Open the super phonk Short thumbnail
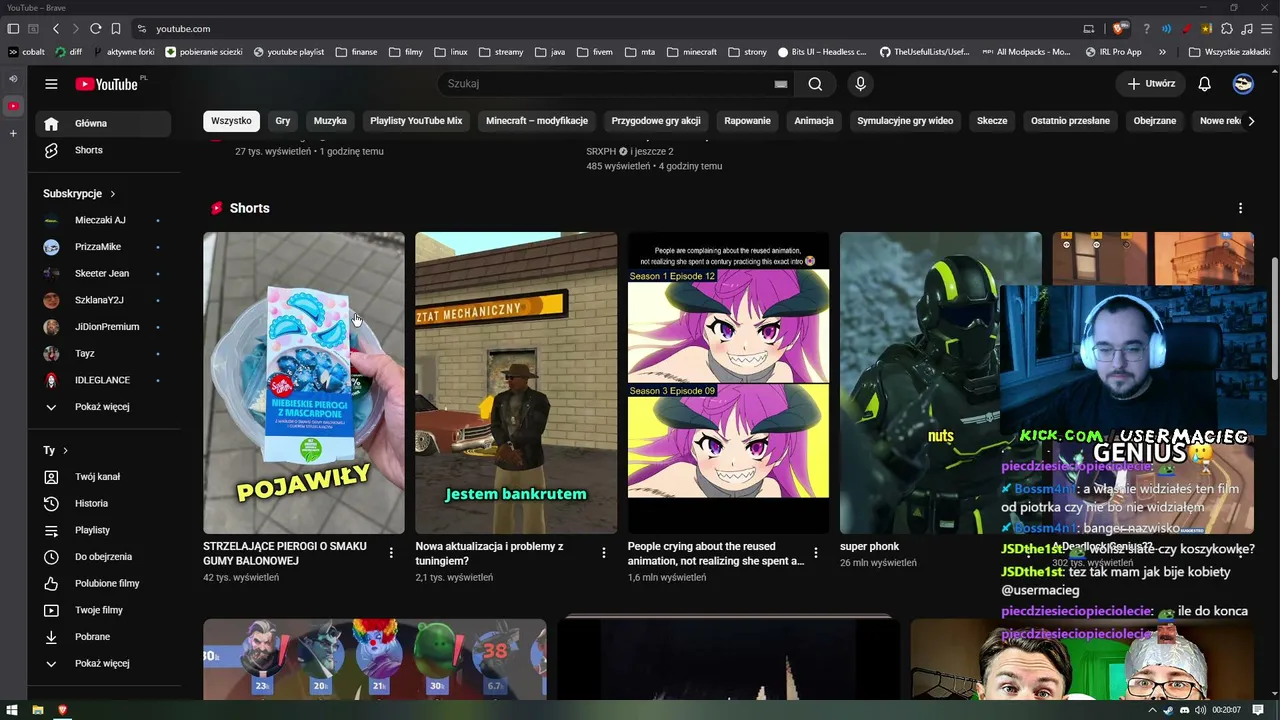This screenshot has width=1280, height=720. (x=940, y=383)
